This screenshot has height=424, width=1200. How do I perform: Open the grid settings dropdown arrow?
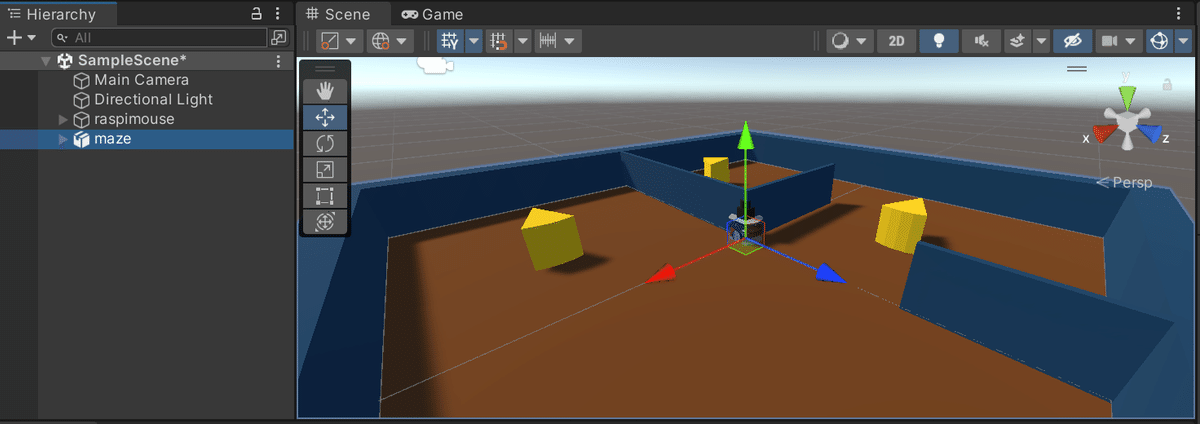pos(473,41)
